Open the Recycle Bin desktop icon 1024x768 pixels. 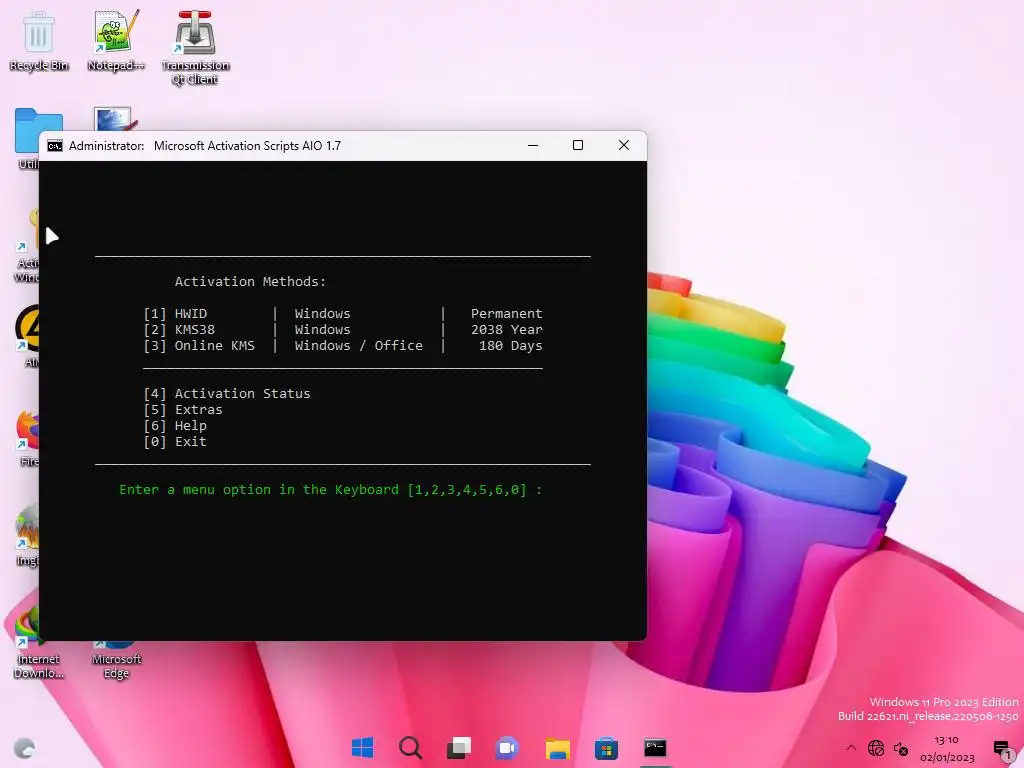coord(39,40)
